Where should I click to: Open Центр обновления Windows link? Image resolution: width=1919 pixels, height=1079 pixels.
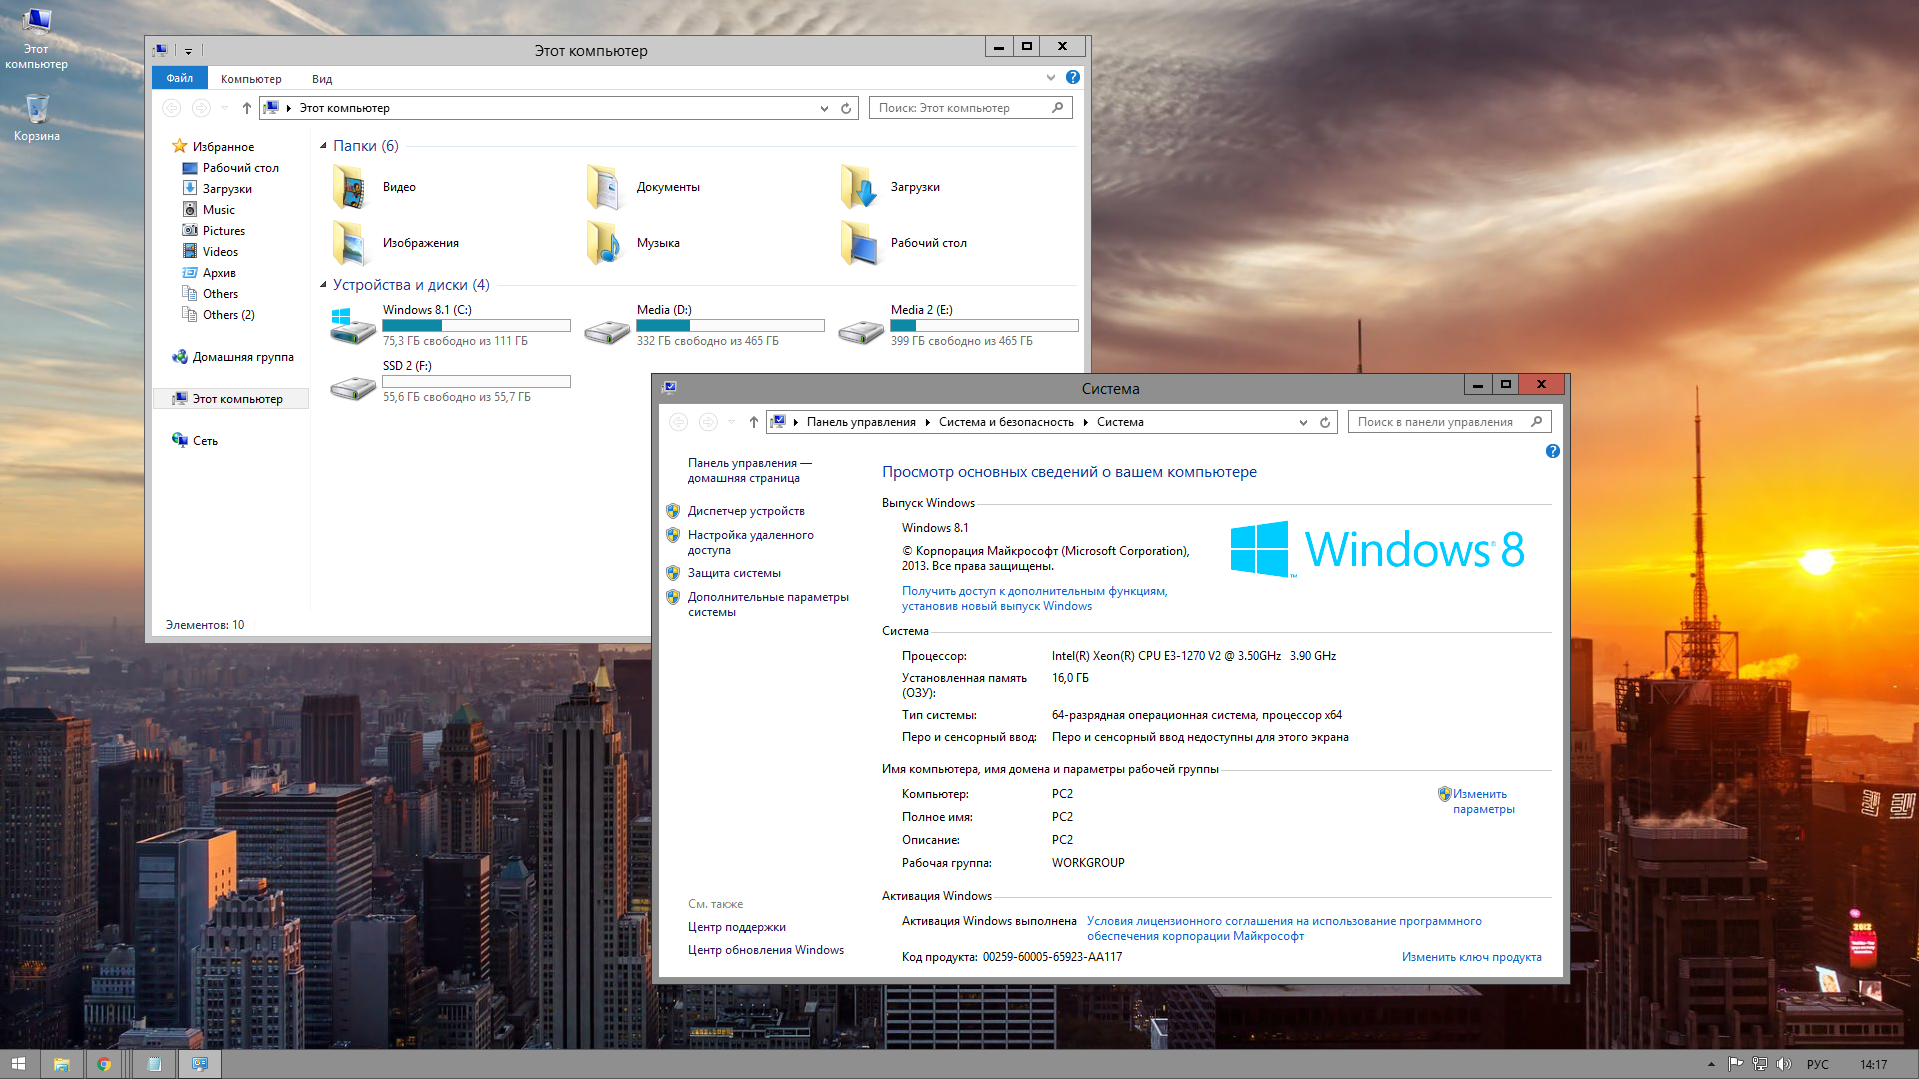click(x=766, y=950)
